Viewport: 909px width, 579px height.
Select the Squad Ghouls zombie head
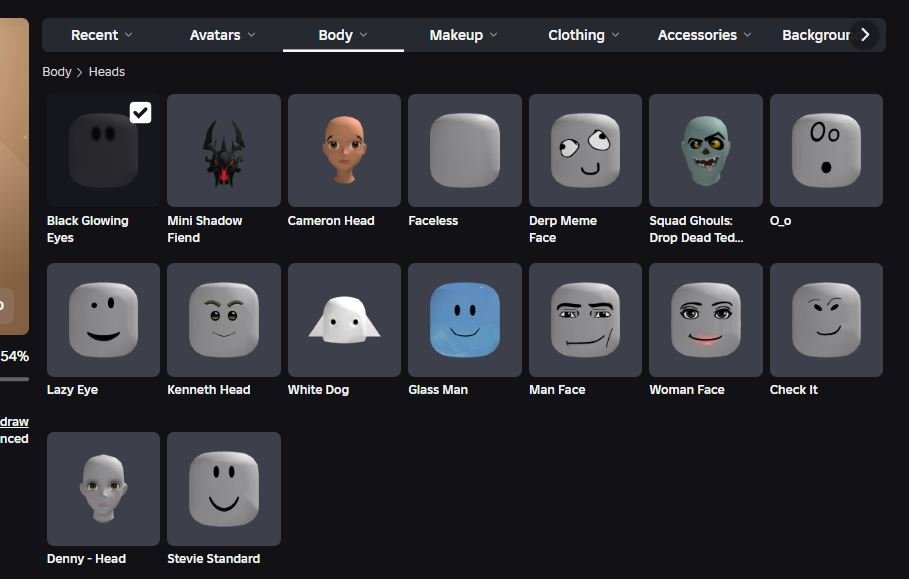tap(706, 150)
